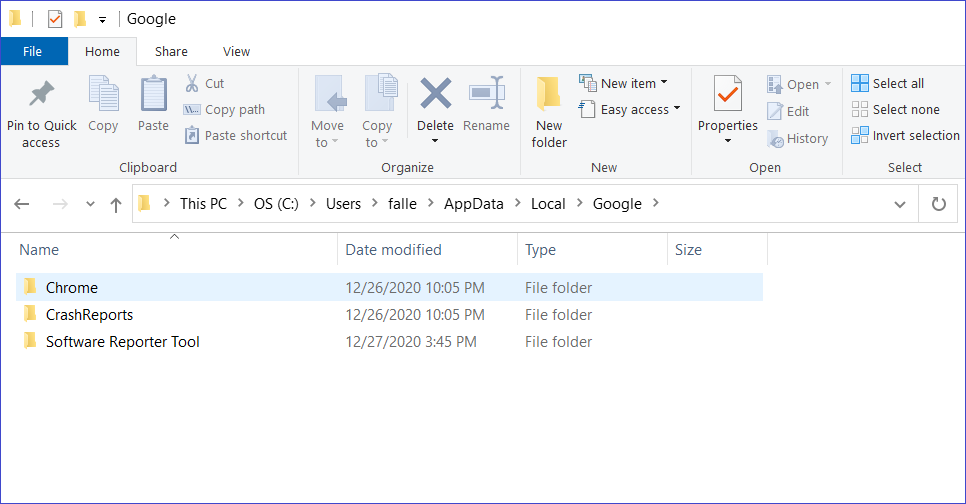Click date 12/27/2020 3:45 PM
Viewport: 966px width, 504px height.
[x=411, y=342]
